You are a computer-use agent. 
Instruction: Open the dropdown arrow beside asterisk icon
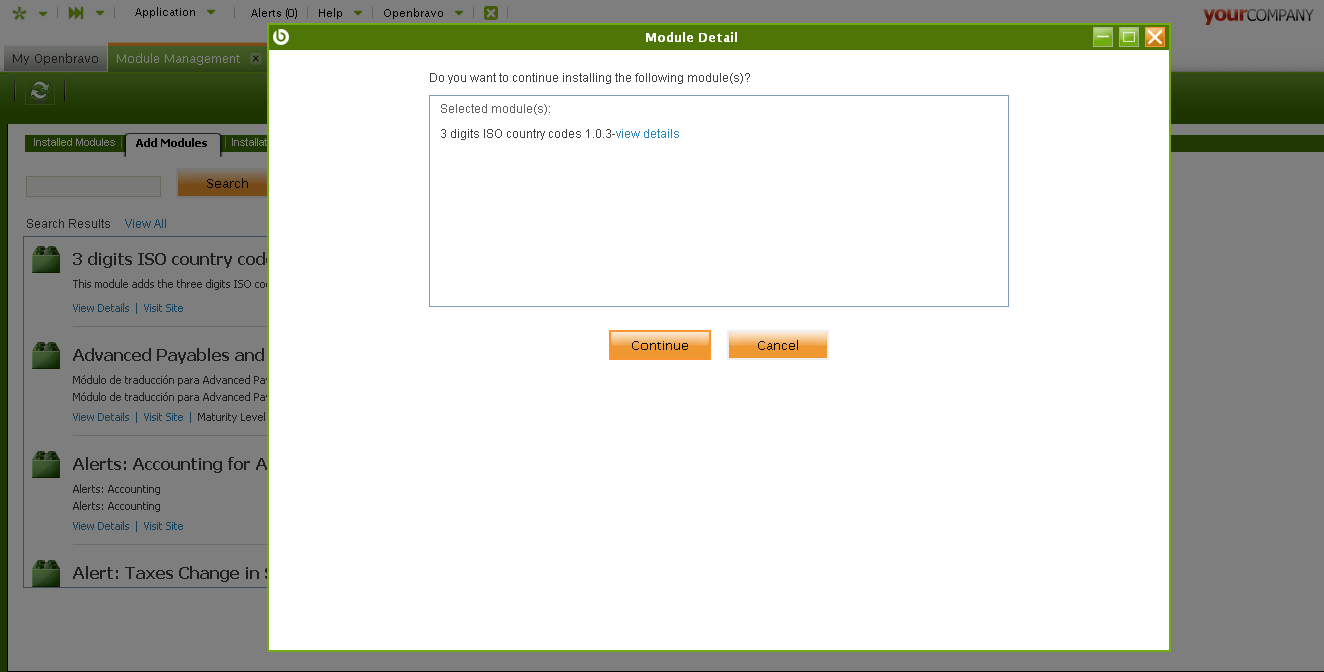43,14
